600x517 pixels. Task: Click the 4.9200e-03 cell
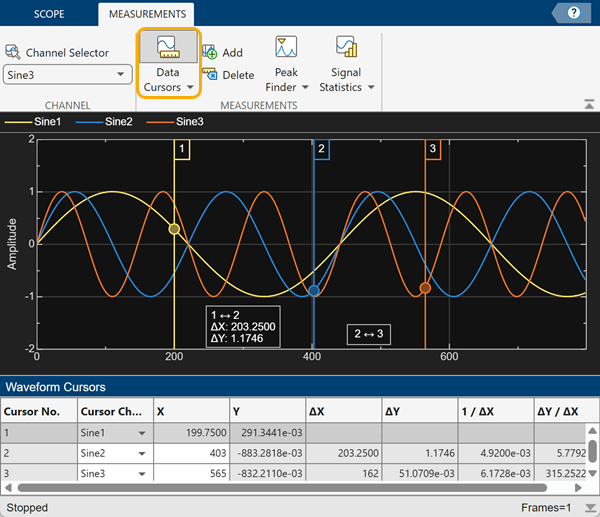pyautogui.click(x=496, y=453)
